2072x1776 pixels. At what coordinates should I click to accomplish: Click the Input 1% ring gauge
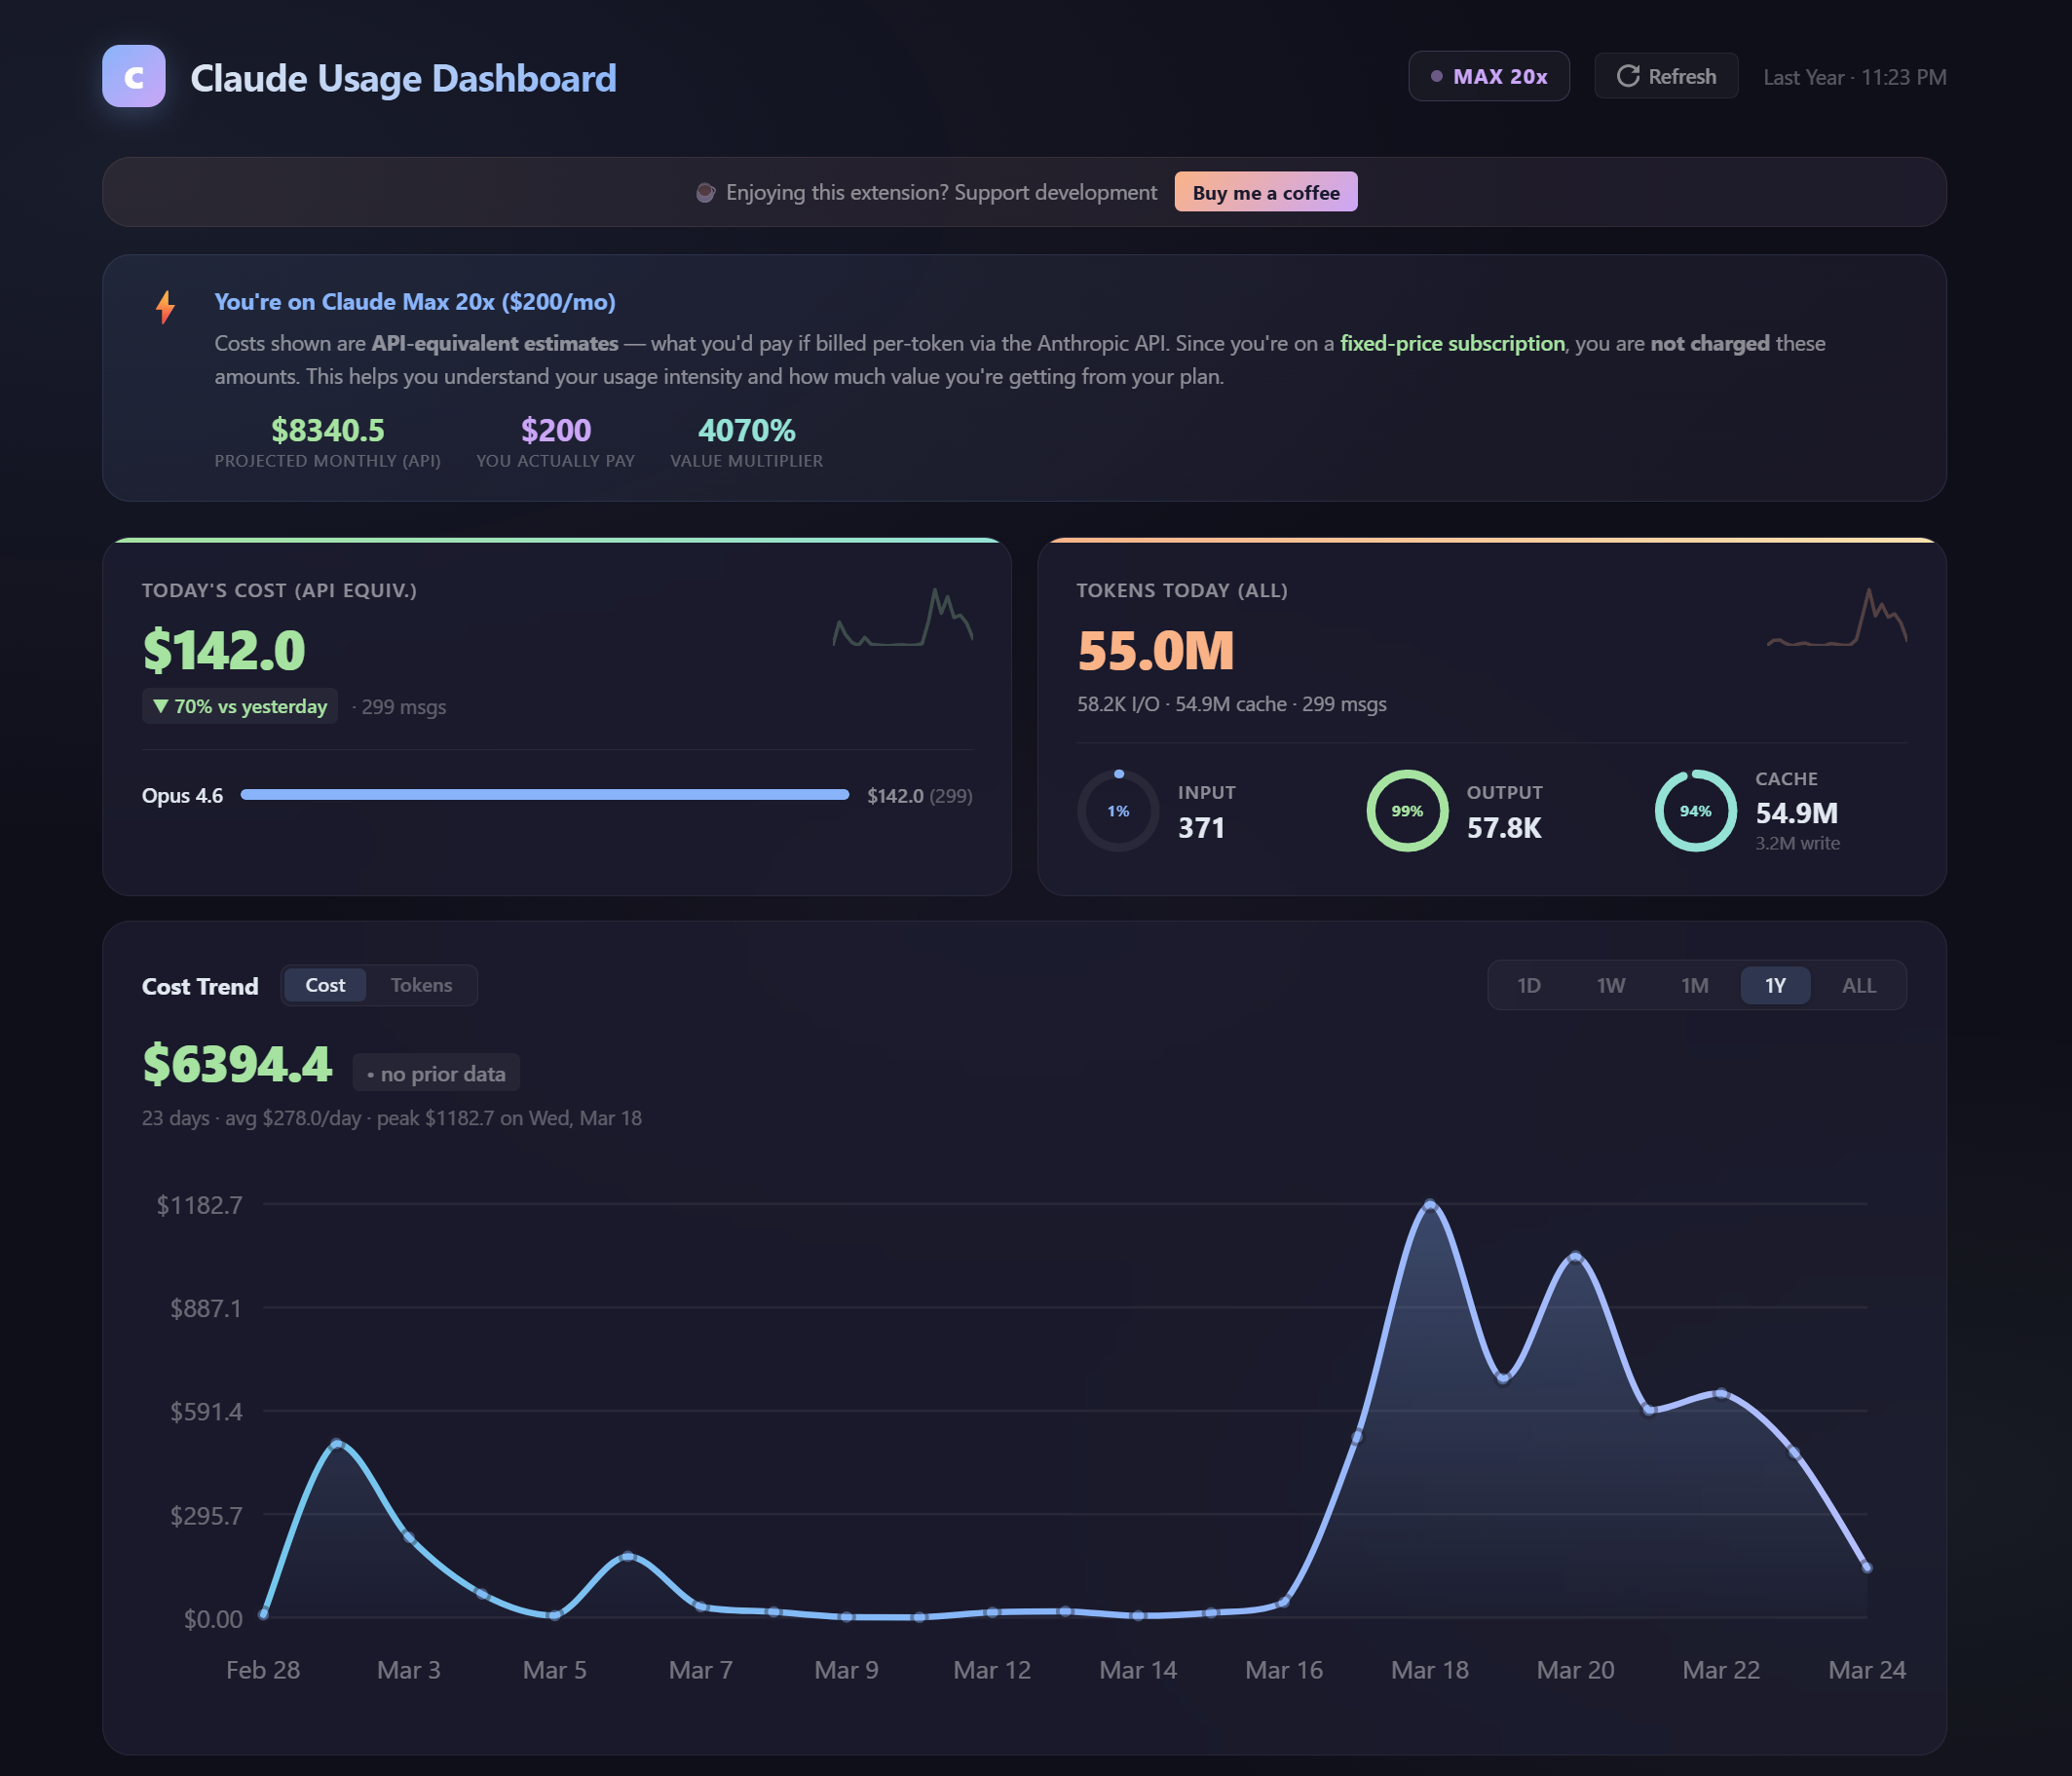(x=1118, y=811)
